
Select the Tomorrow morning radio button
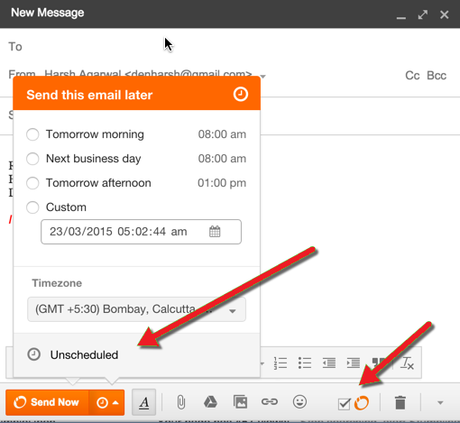click(33, 135)
